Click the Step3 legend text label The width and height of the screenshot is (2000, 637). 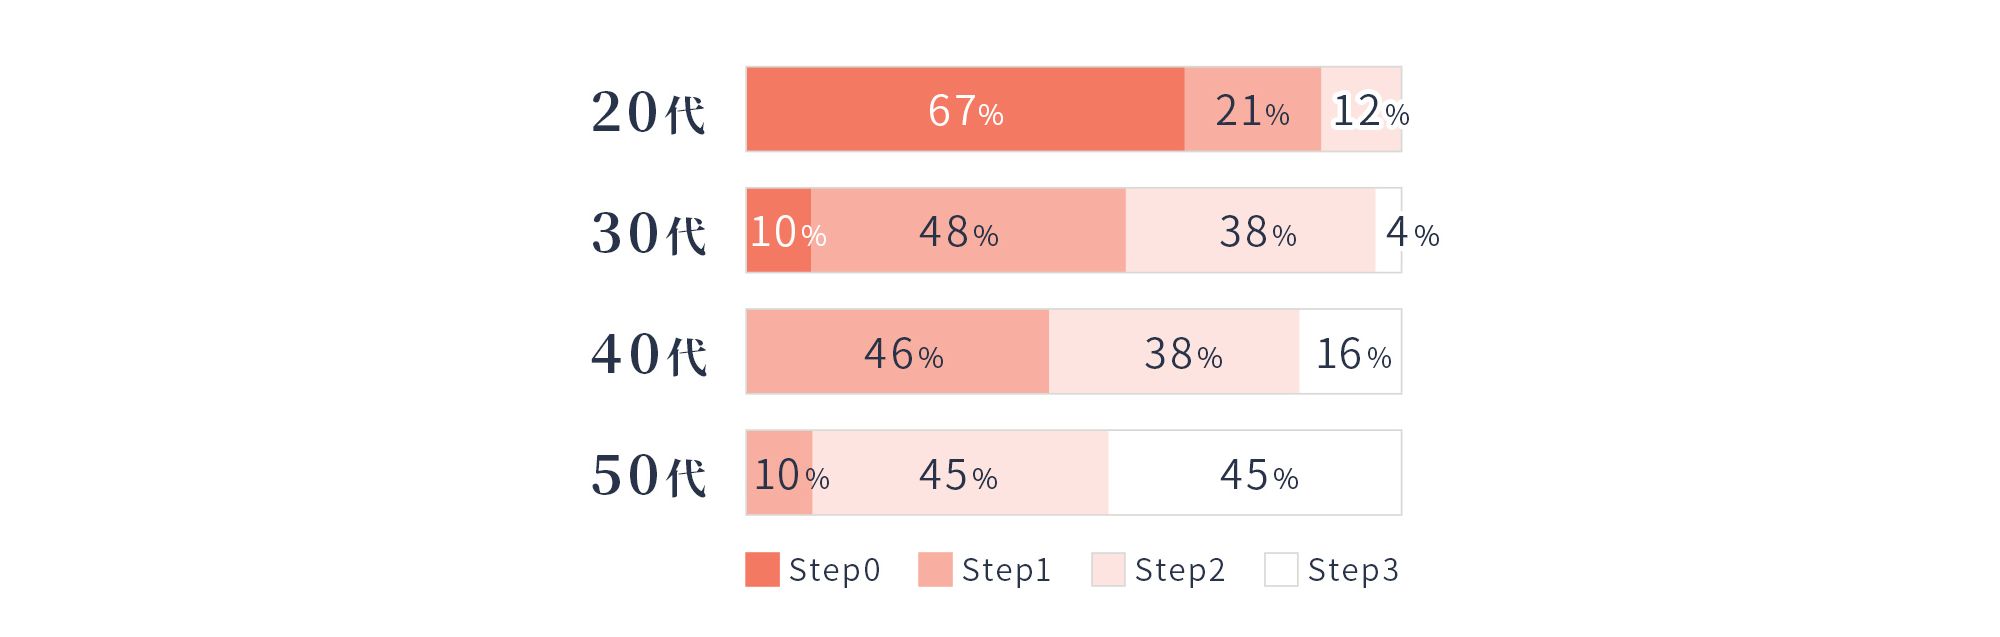pyautogui.click(x=1353, y=569)
